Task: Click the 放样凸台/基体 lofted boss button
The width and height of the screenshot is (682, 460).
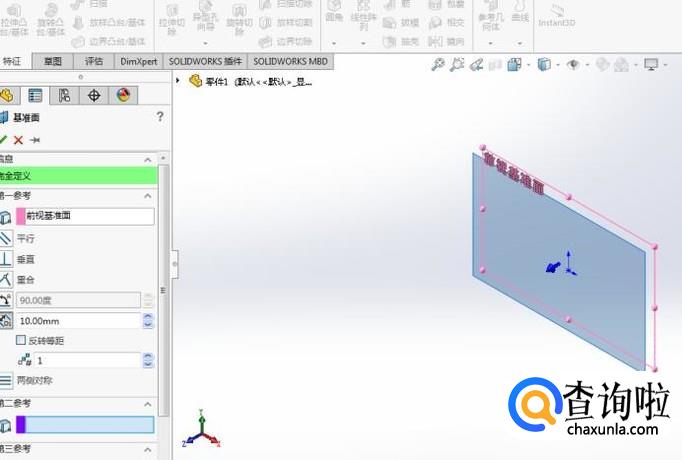Action: 109,23
